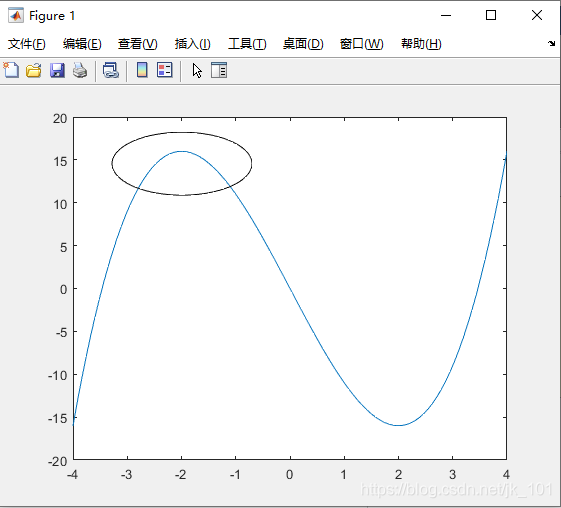Click the y-axis label 20
The height and width of the screenshot is (508, 561).
60,118
